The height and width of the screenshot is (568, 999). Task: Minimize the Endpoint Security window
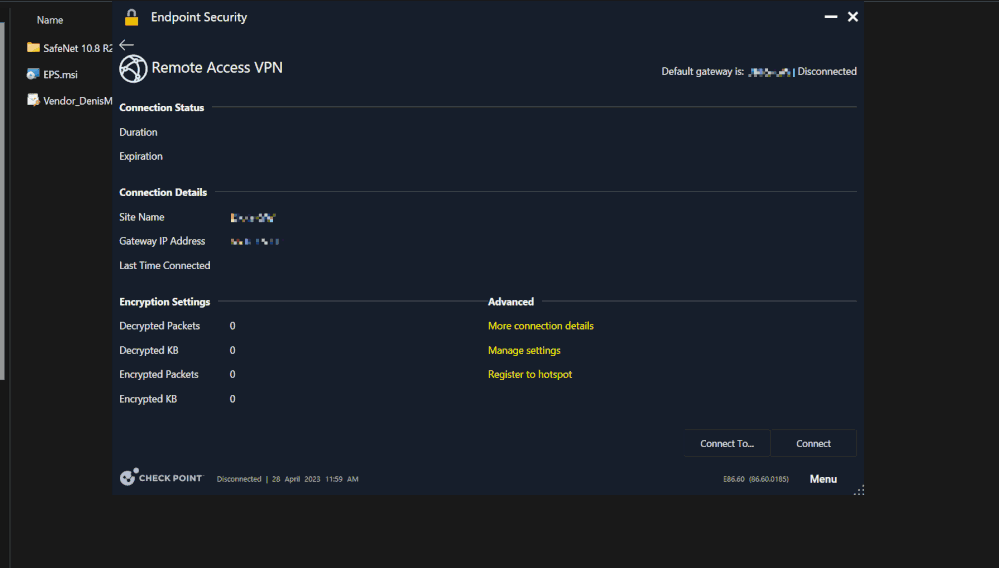(830, 17)
